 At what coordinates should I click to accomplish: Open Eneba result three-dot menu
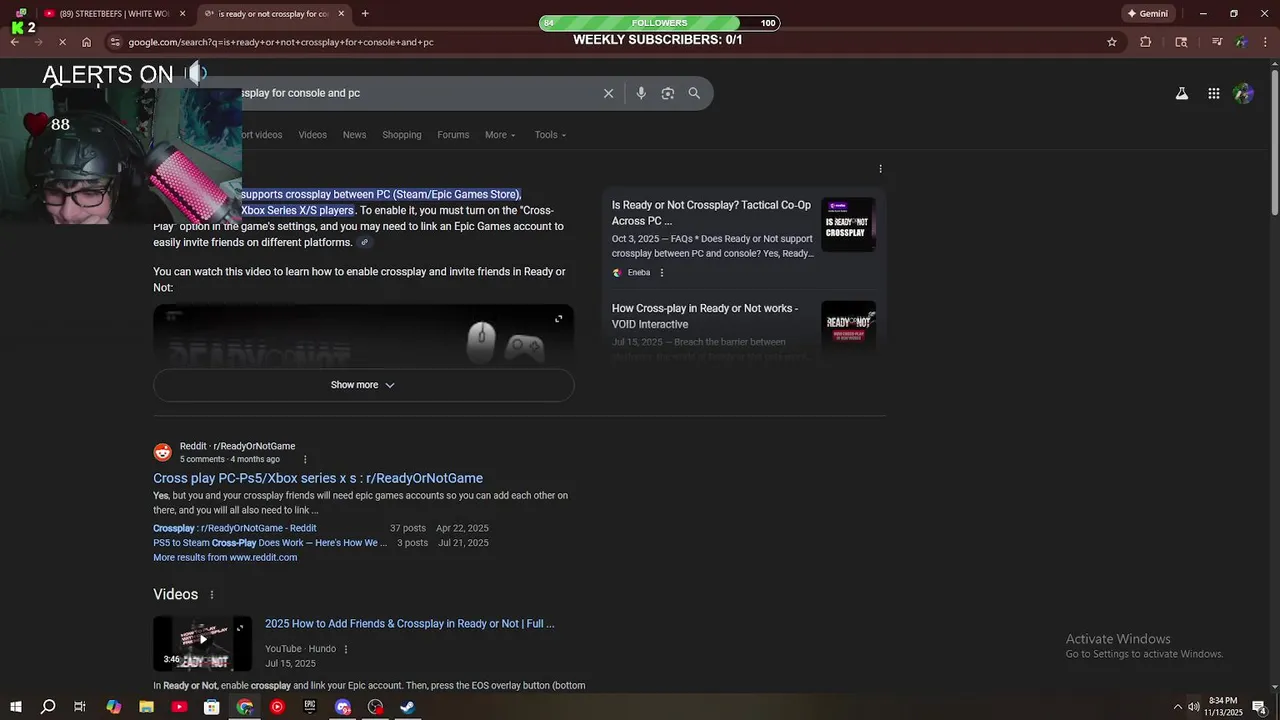click(x=662, y=273)
